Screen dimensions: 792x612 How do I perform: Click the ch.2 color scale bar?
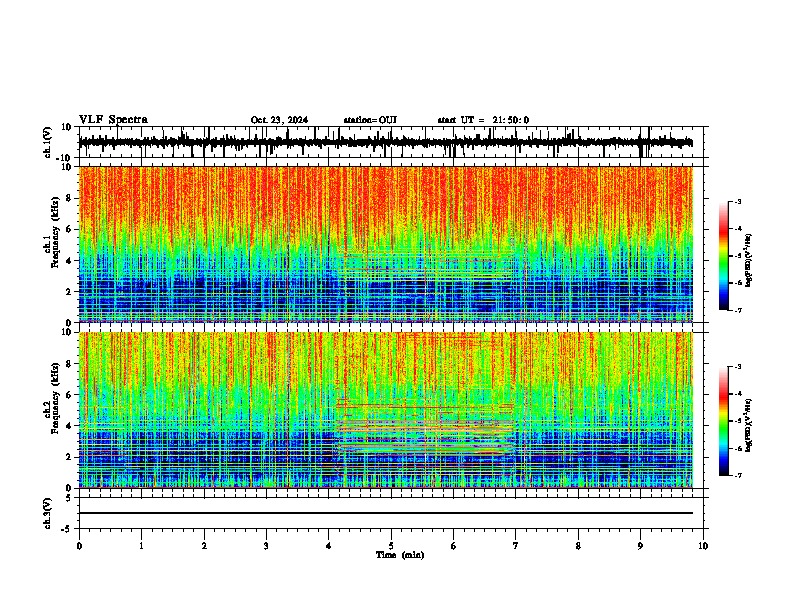point(724,421)
